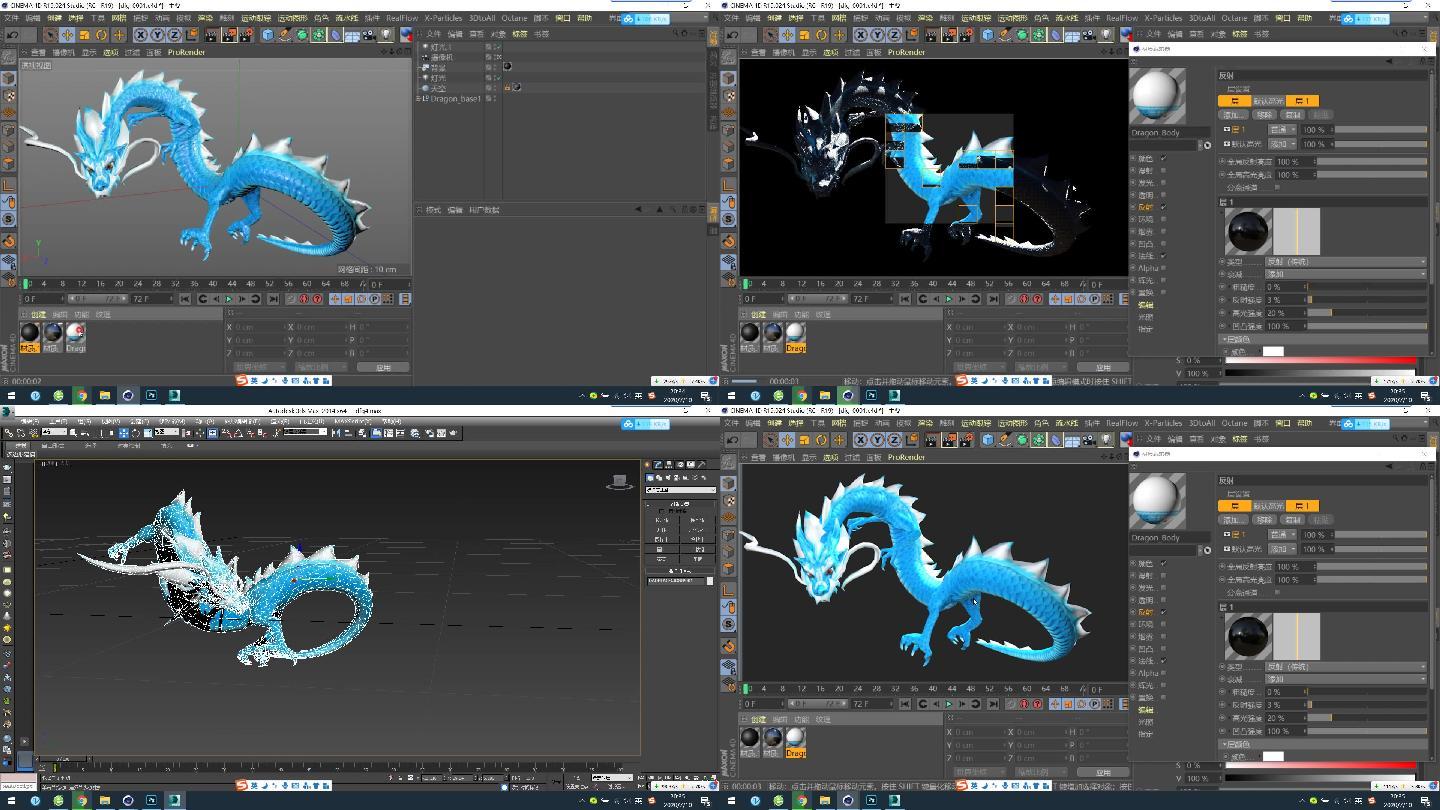Open 类型 dropdown in bottom-right material editor
Image resolution: width=1440 pixels, height=810 pixels.
(1346, 666)
